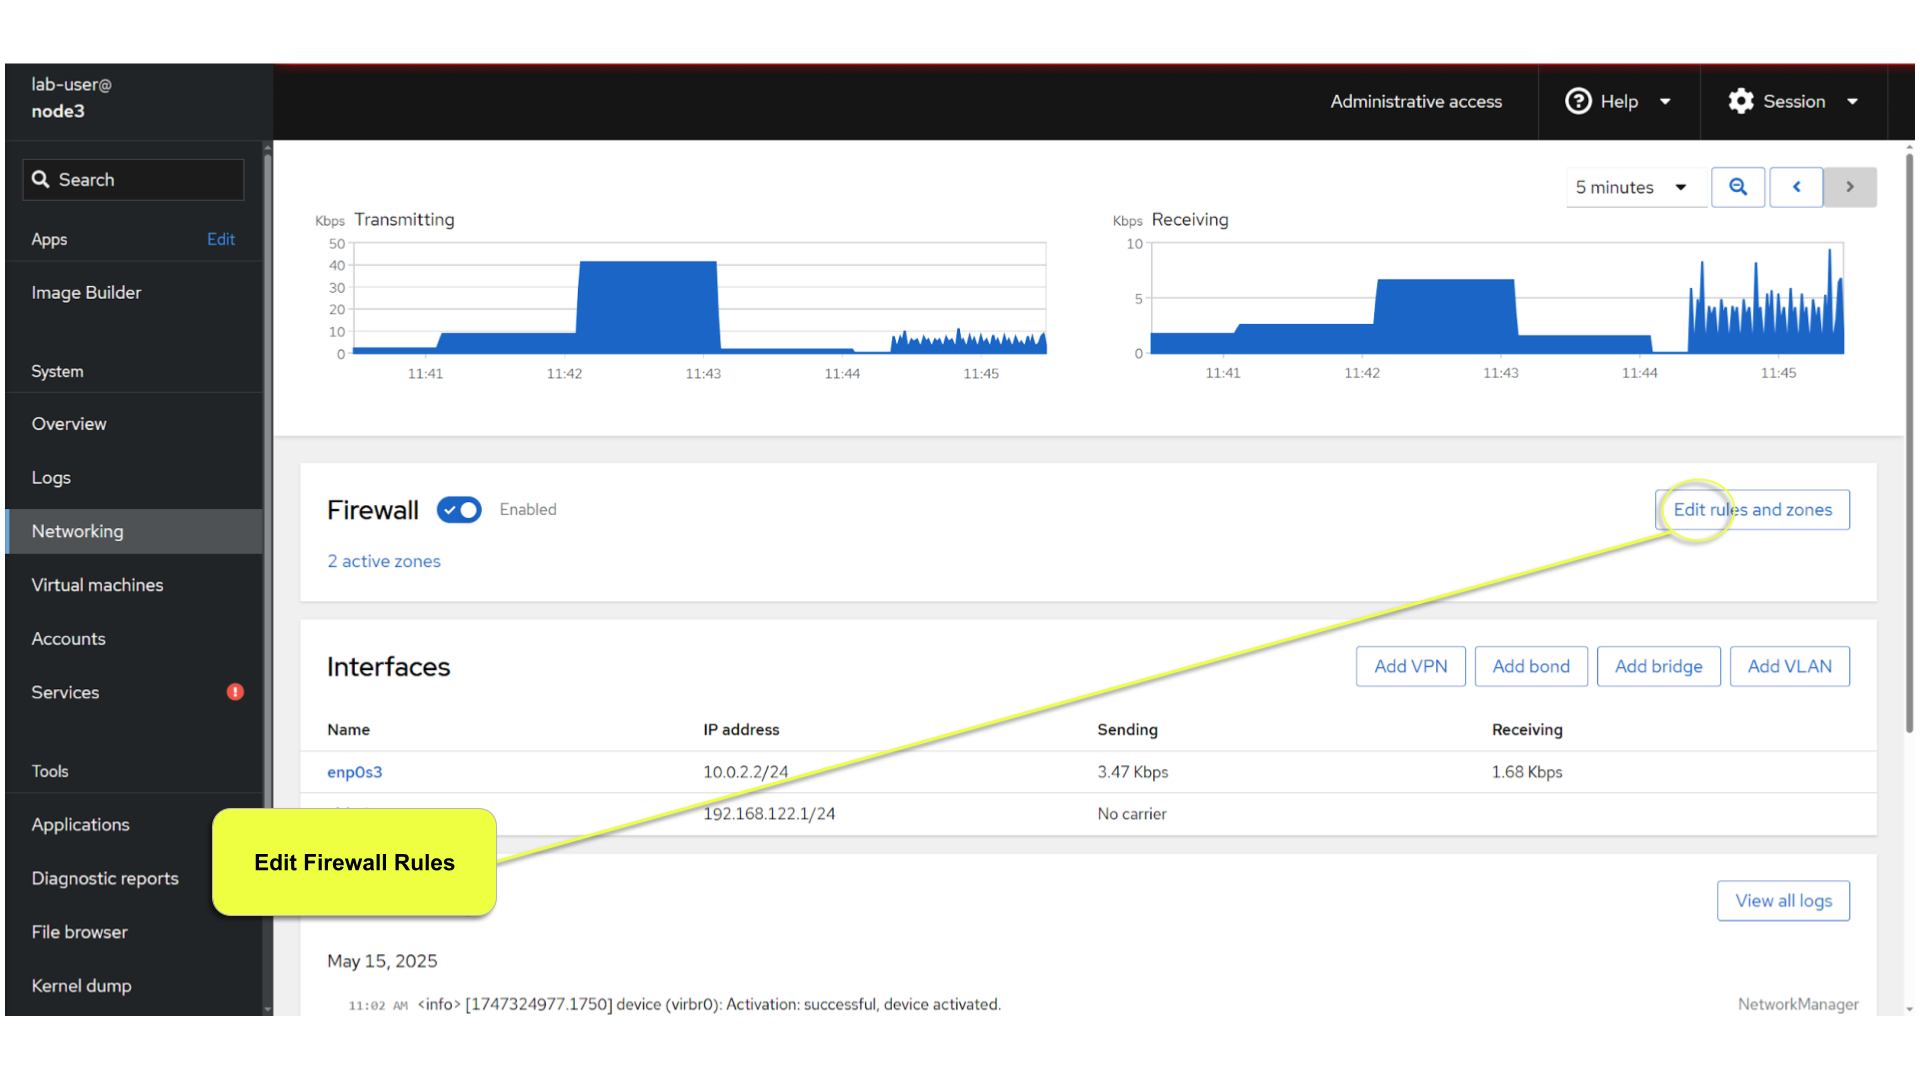The image size is (1920, 1080).
Task: Toggle the Firewall enabled switch
Action: click(x=459, y=510)
